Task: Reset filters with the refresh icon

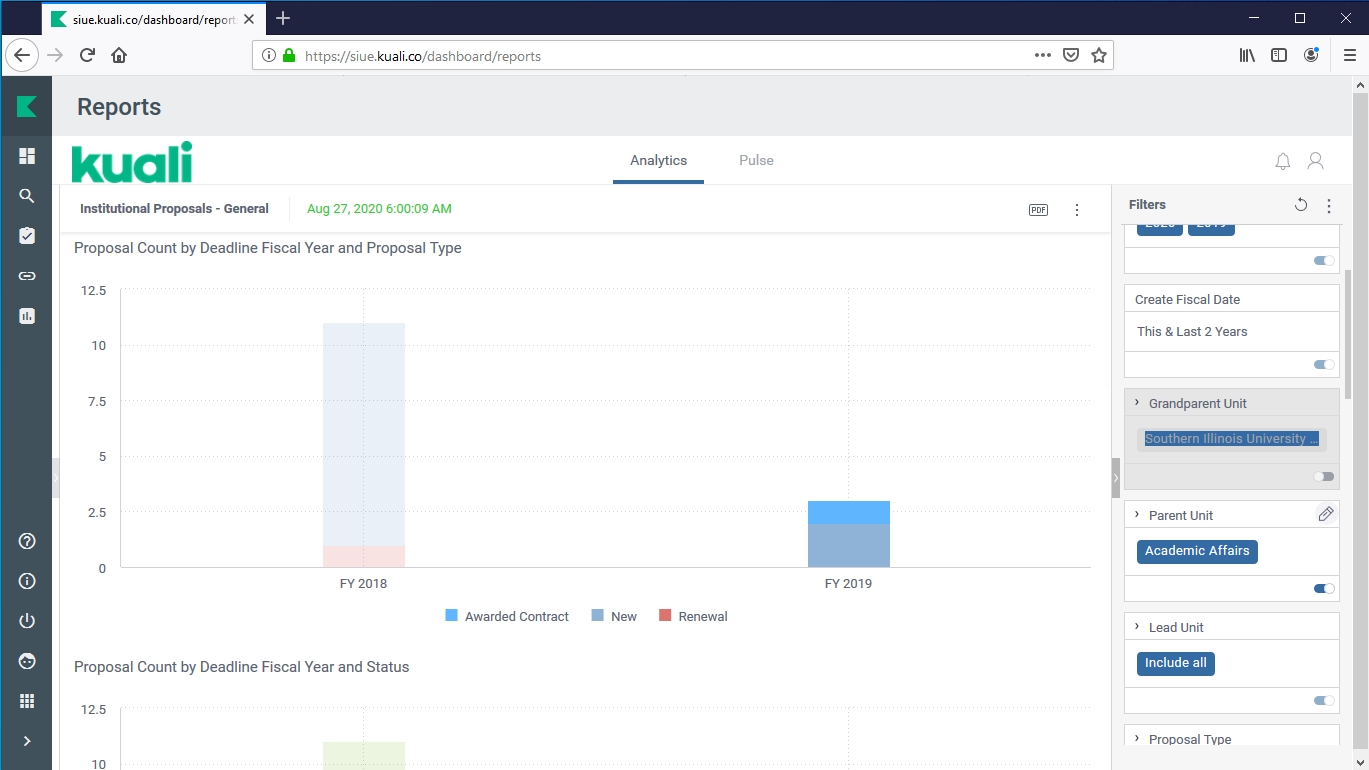Action: click(1300, 205)
